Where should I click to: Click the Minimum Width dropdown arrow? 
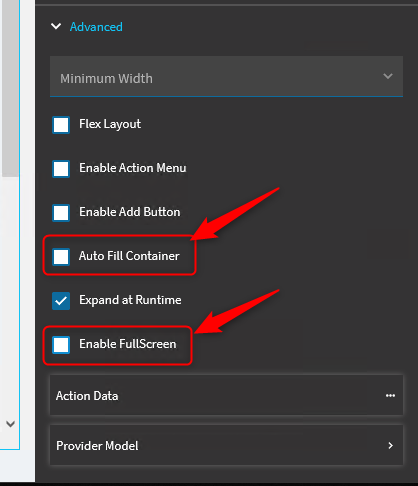388,76
